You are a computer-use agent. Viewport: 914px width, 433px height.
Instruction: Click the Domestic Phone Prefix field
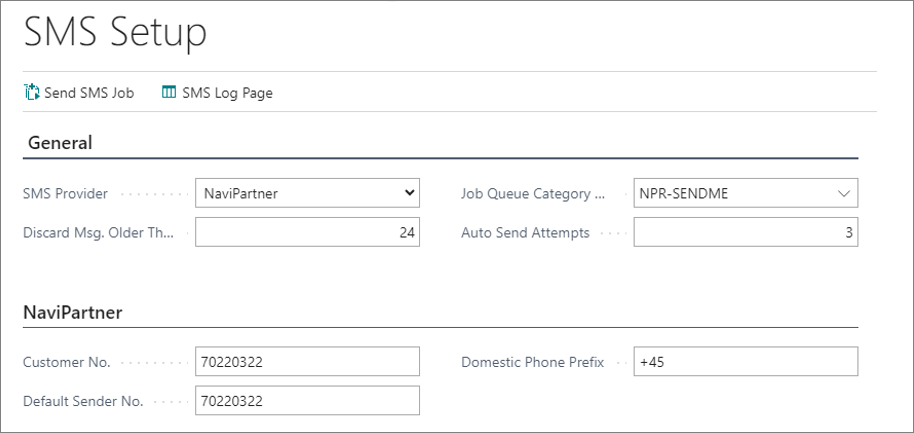coord(746,362)
